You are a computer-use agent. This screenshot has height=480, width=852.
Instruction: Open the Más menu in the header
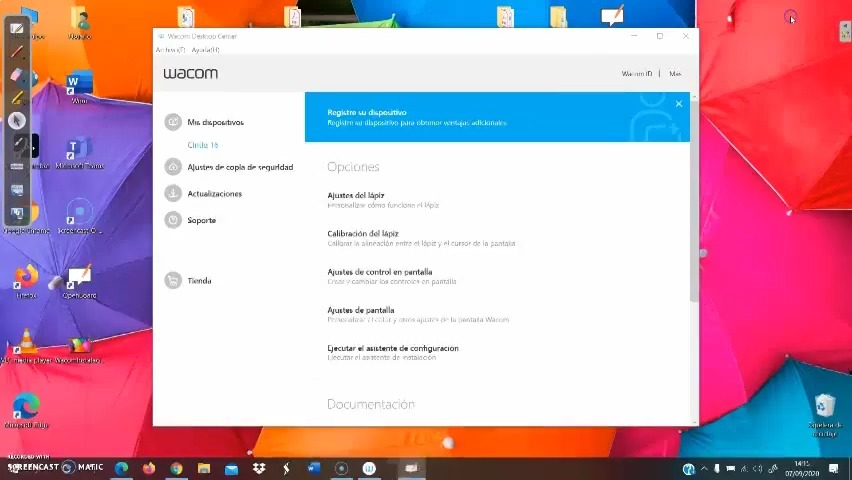(x=675, y=73)
